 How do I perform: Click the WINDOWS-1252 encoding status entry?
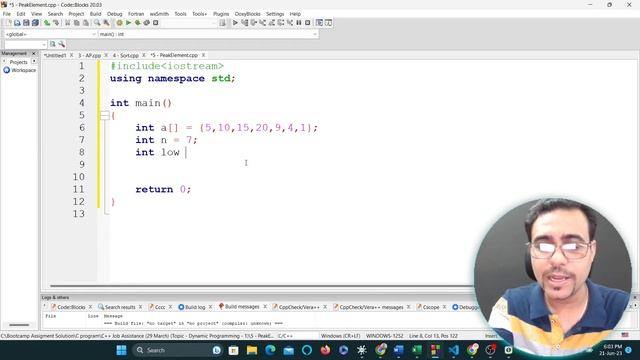(x=384, y=336)
